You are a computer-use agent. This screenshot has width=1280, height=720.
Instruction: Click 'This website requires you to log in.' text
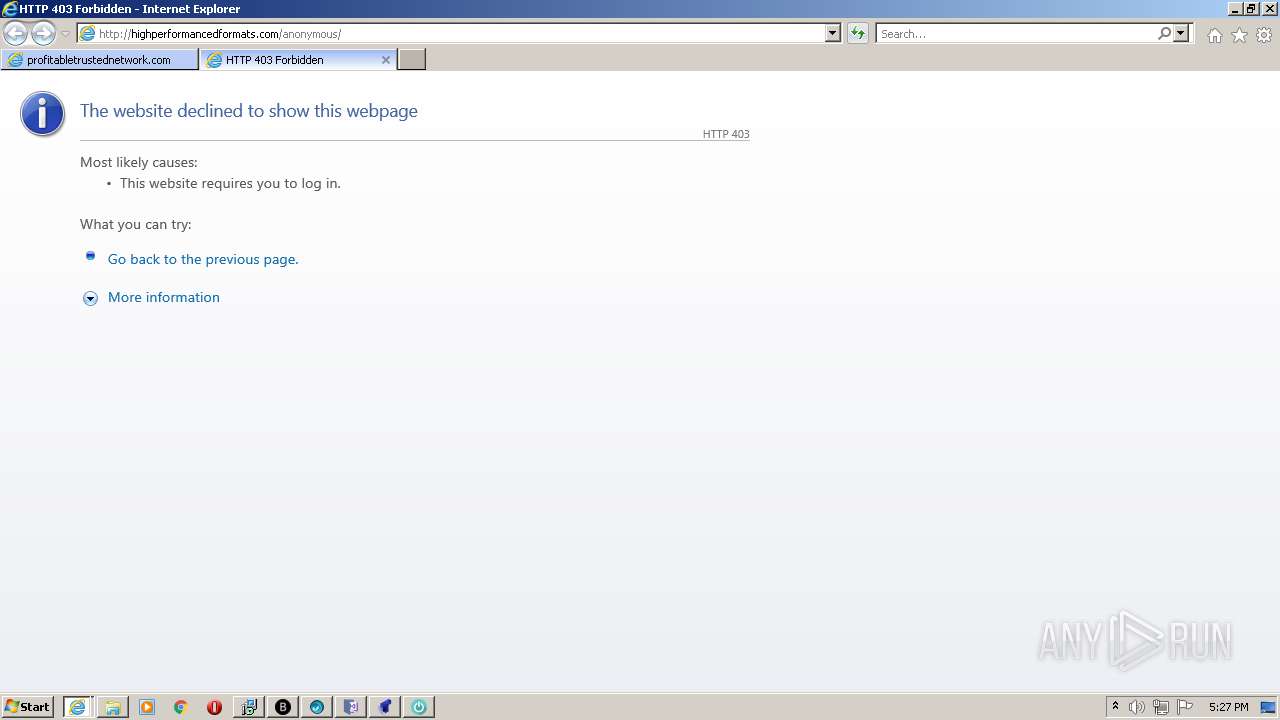click(230, 183)
